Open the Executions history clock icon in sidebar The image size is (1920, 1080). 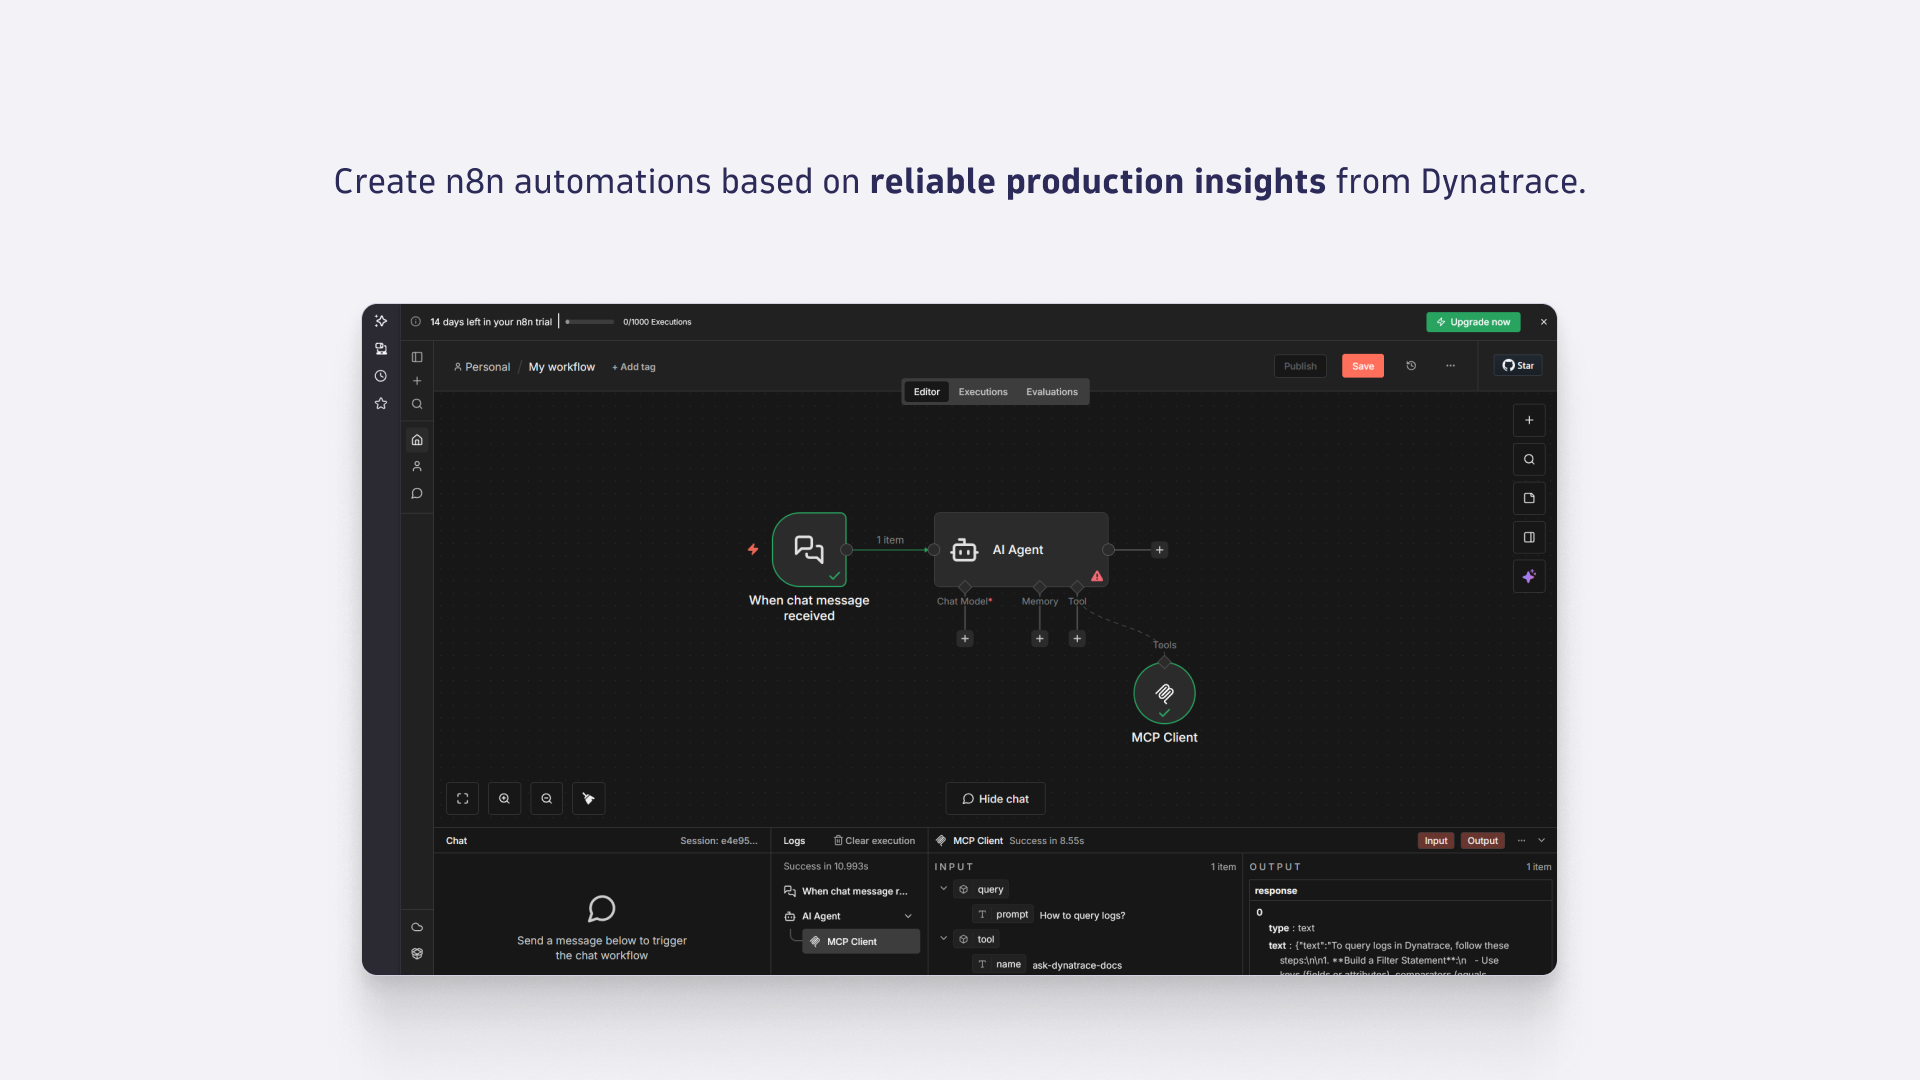(381, 377)
